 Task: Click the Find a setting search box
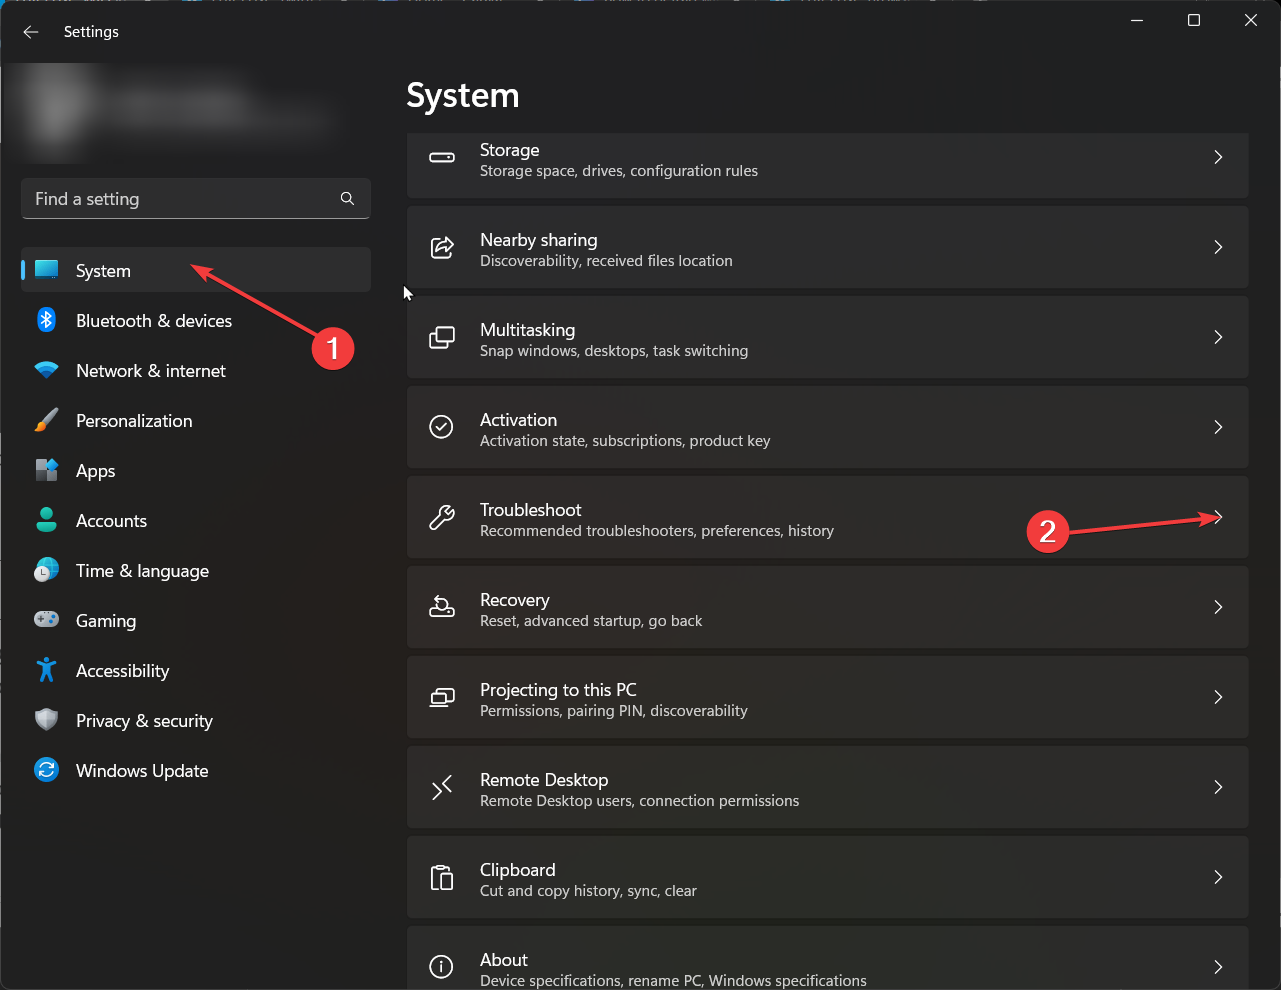[x=180, y=199]
